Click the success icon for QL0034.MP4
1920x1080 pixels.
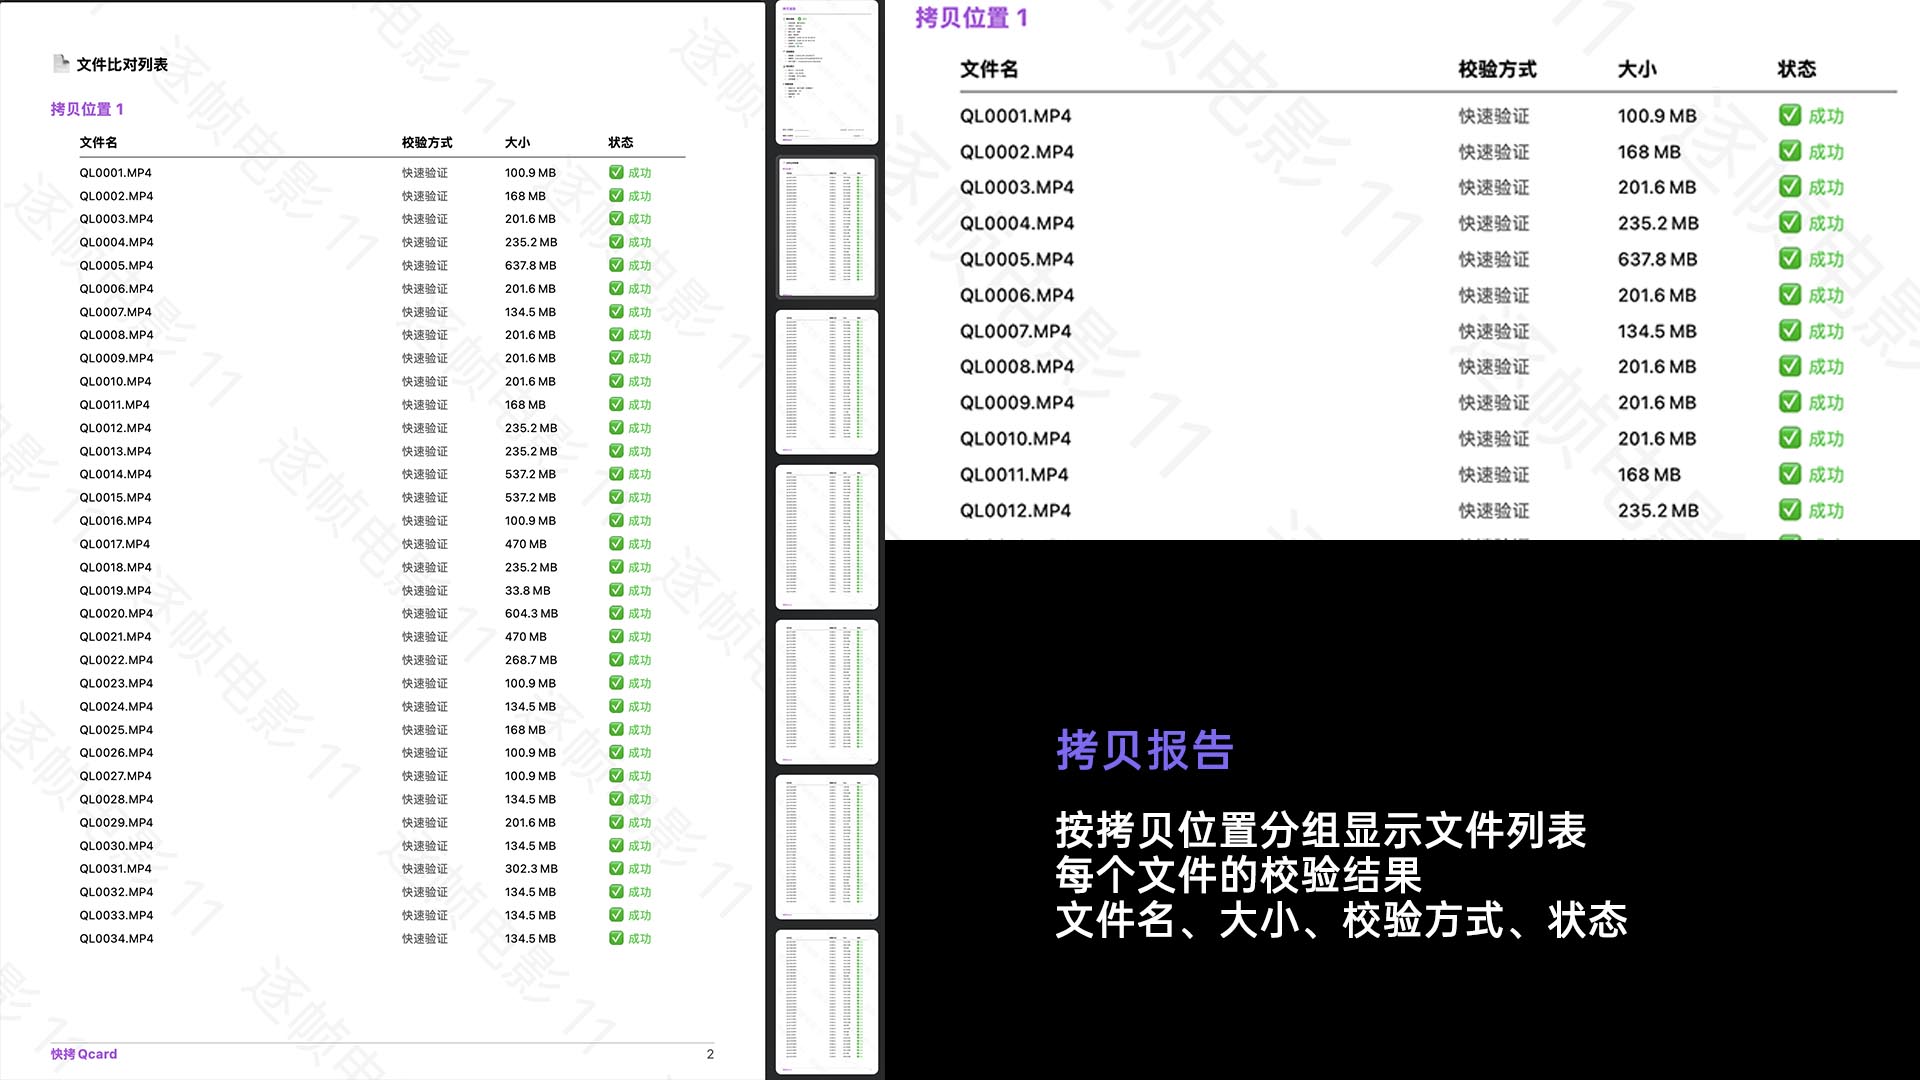coord(616,938)
